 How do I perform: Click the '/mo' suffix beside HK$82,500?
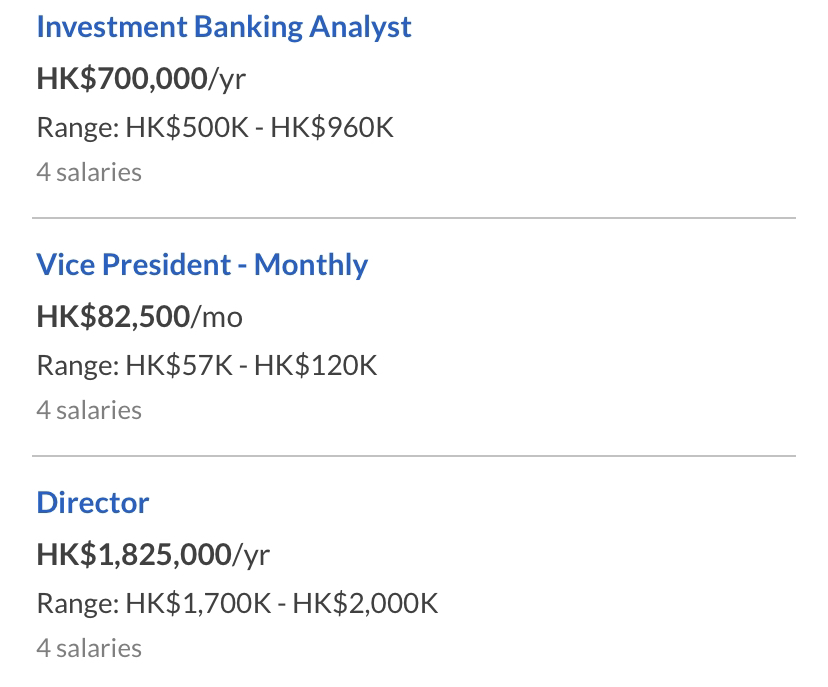point(217,317)
